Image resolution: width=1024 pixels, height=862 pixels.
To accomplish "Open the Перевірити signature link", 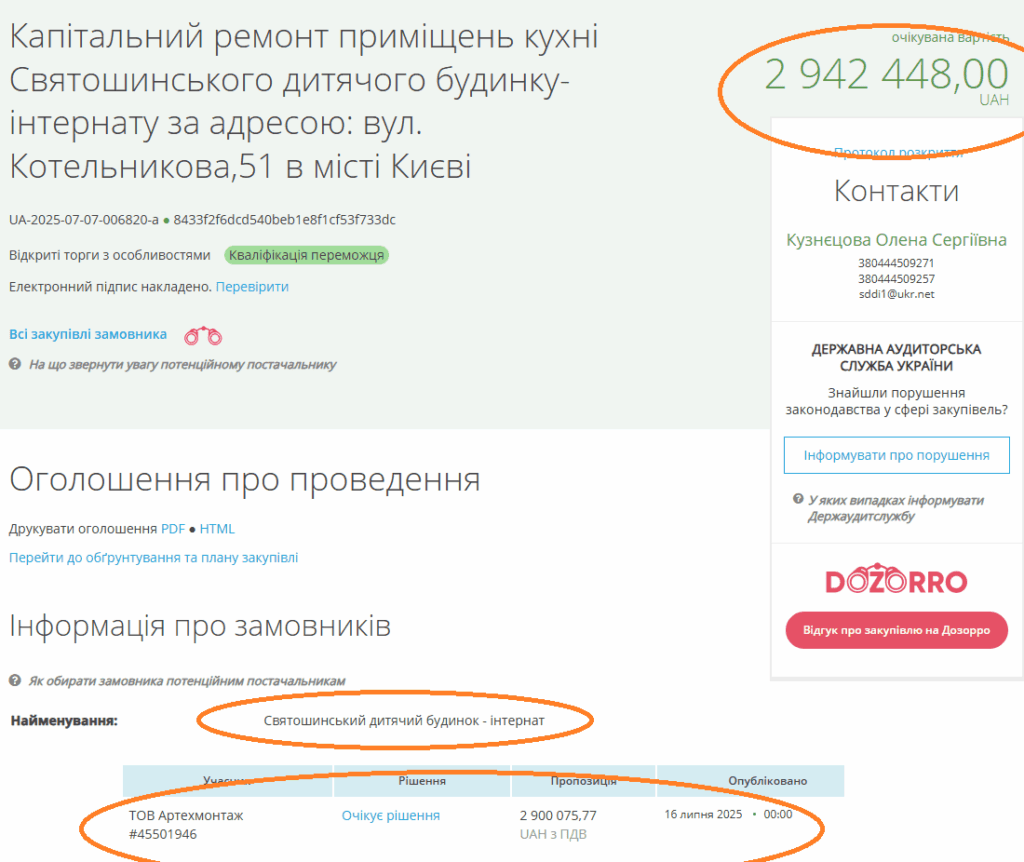I will click(x=252, y=287).
